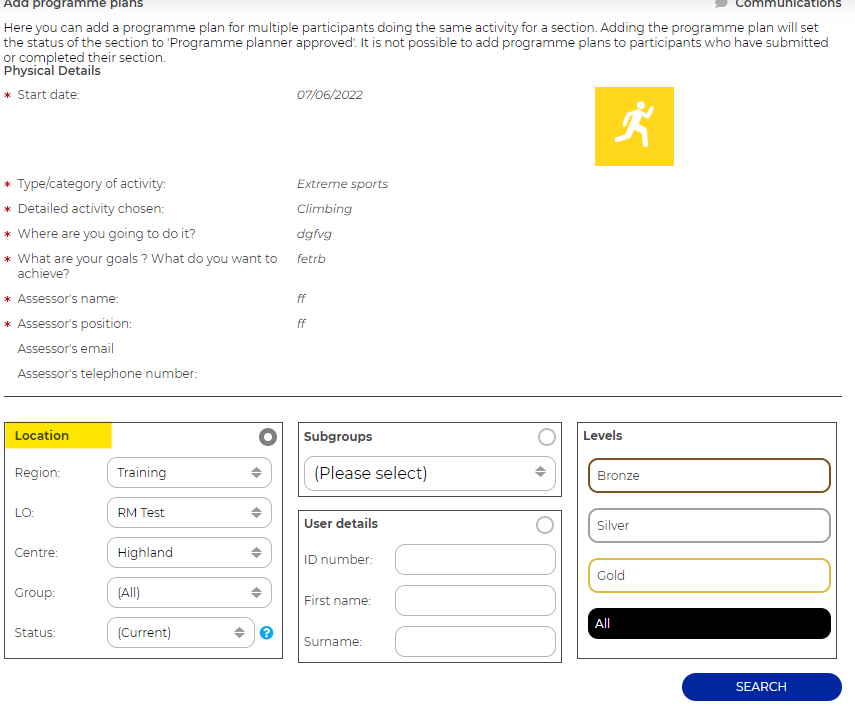Select the Subgroups radio button
Screen dimensions: 855x711
click(x=547, y=437)
